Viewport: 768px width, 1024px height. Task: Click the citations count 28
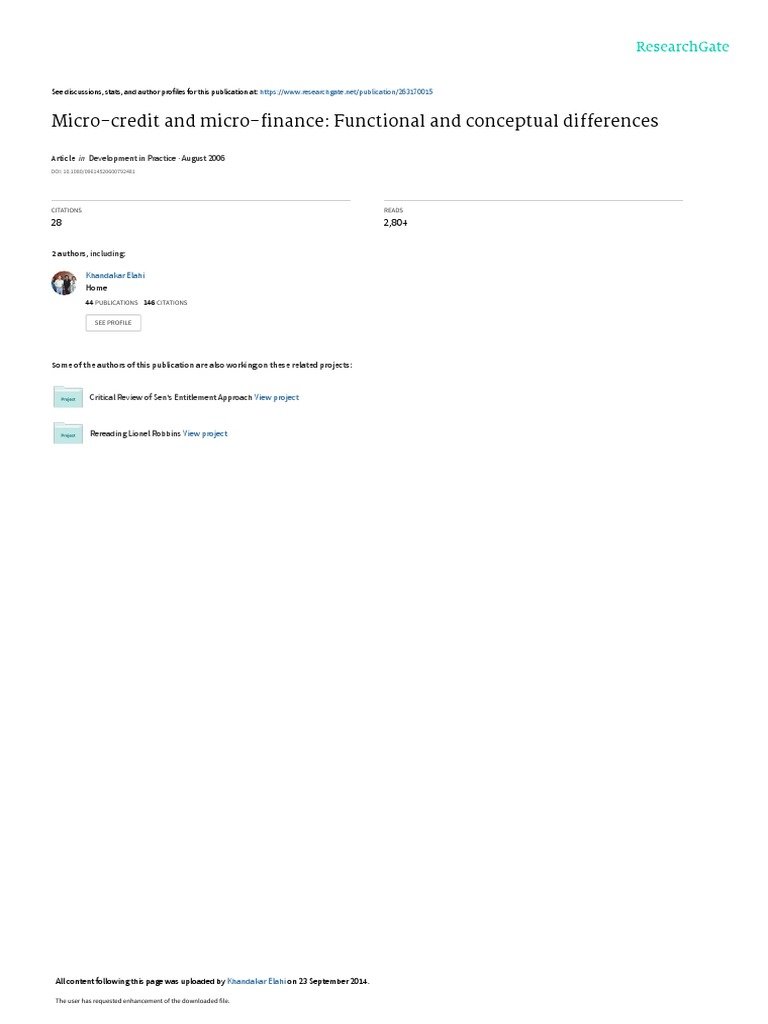pos(57,223)
